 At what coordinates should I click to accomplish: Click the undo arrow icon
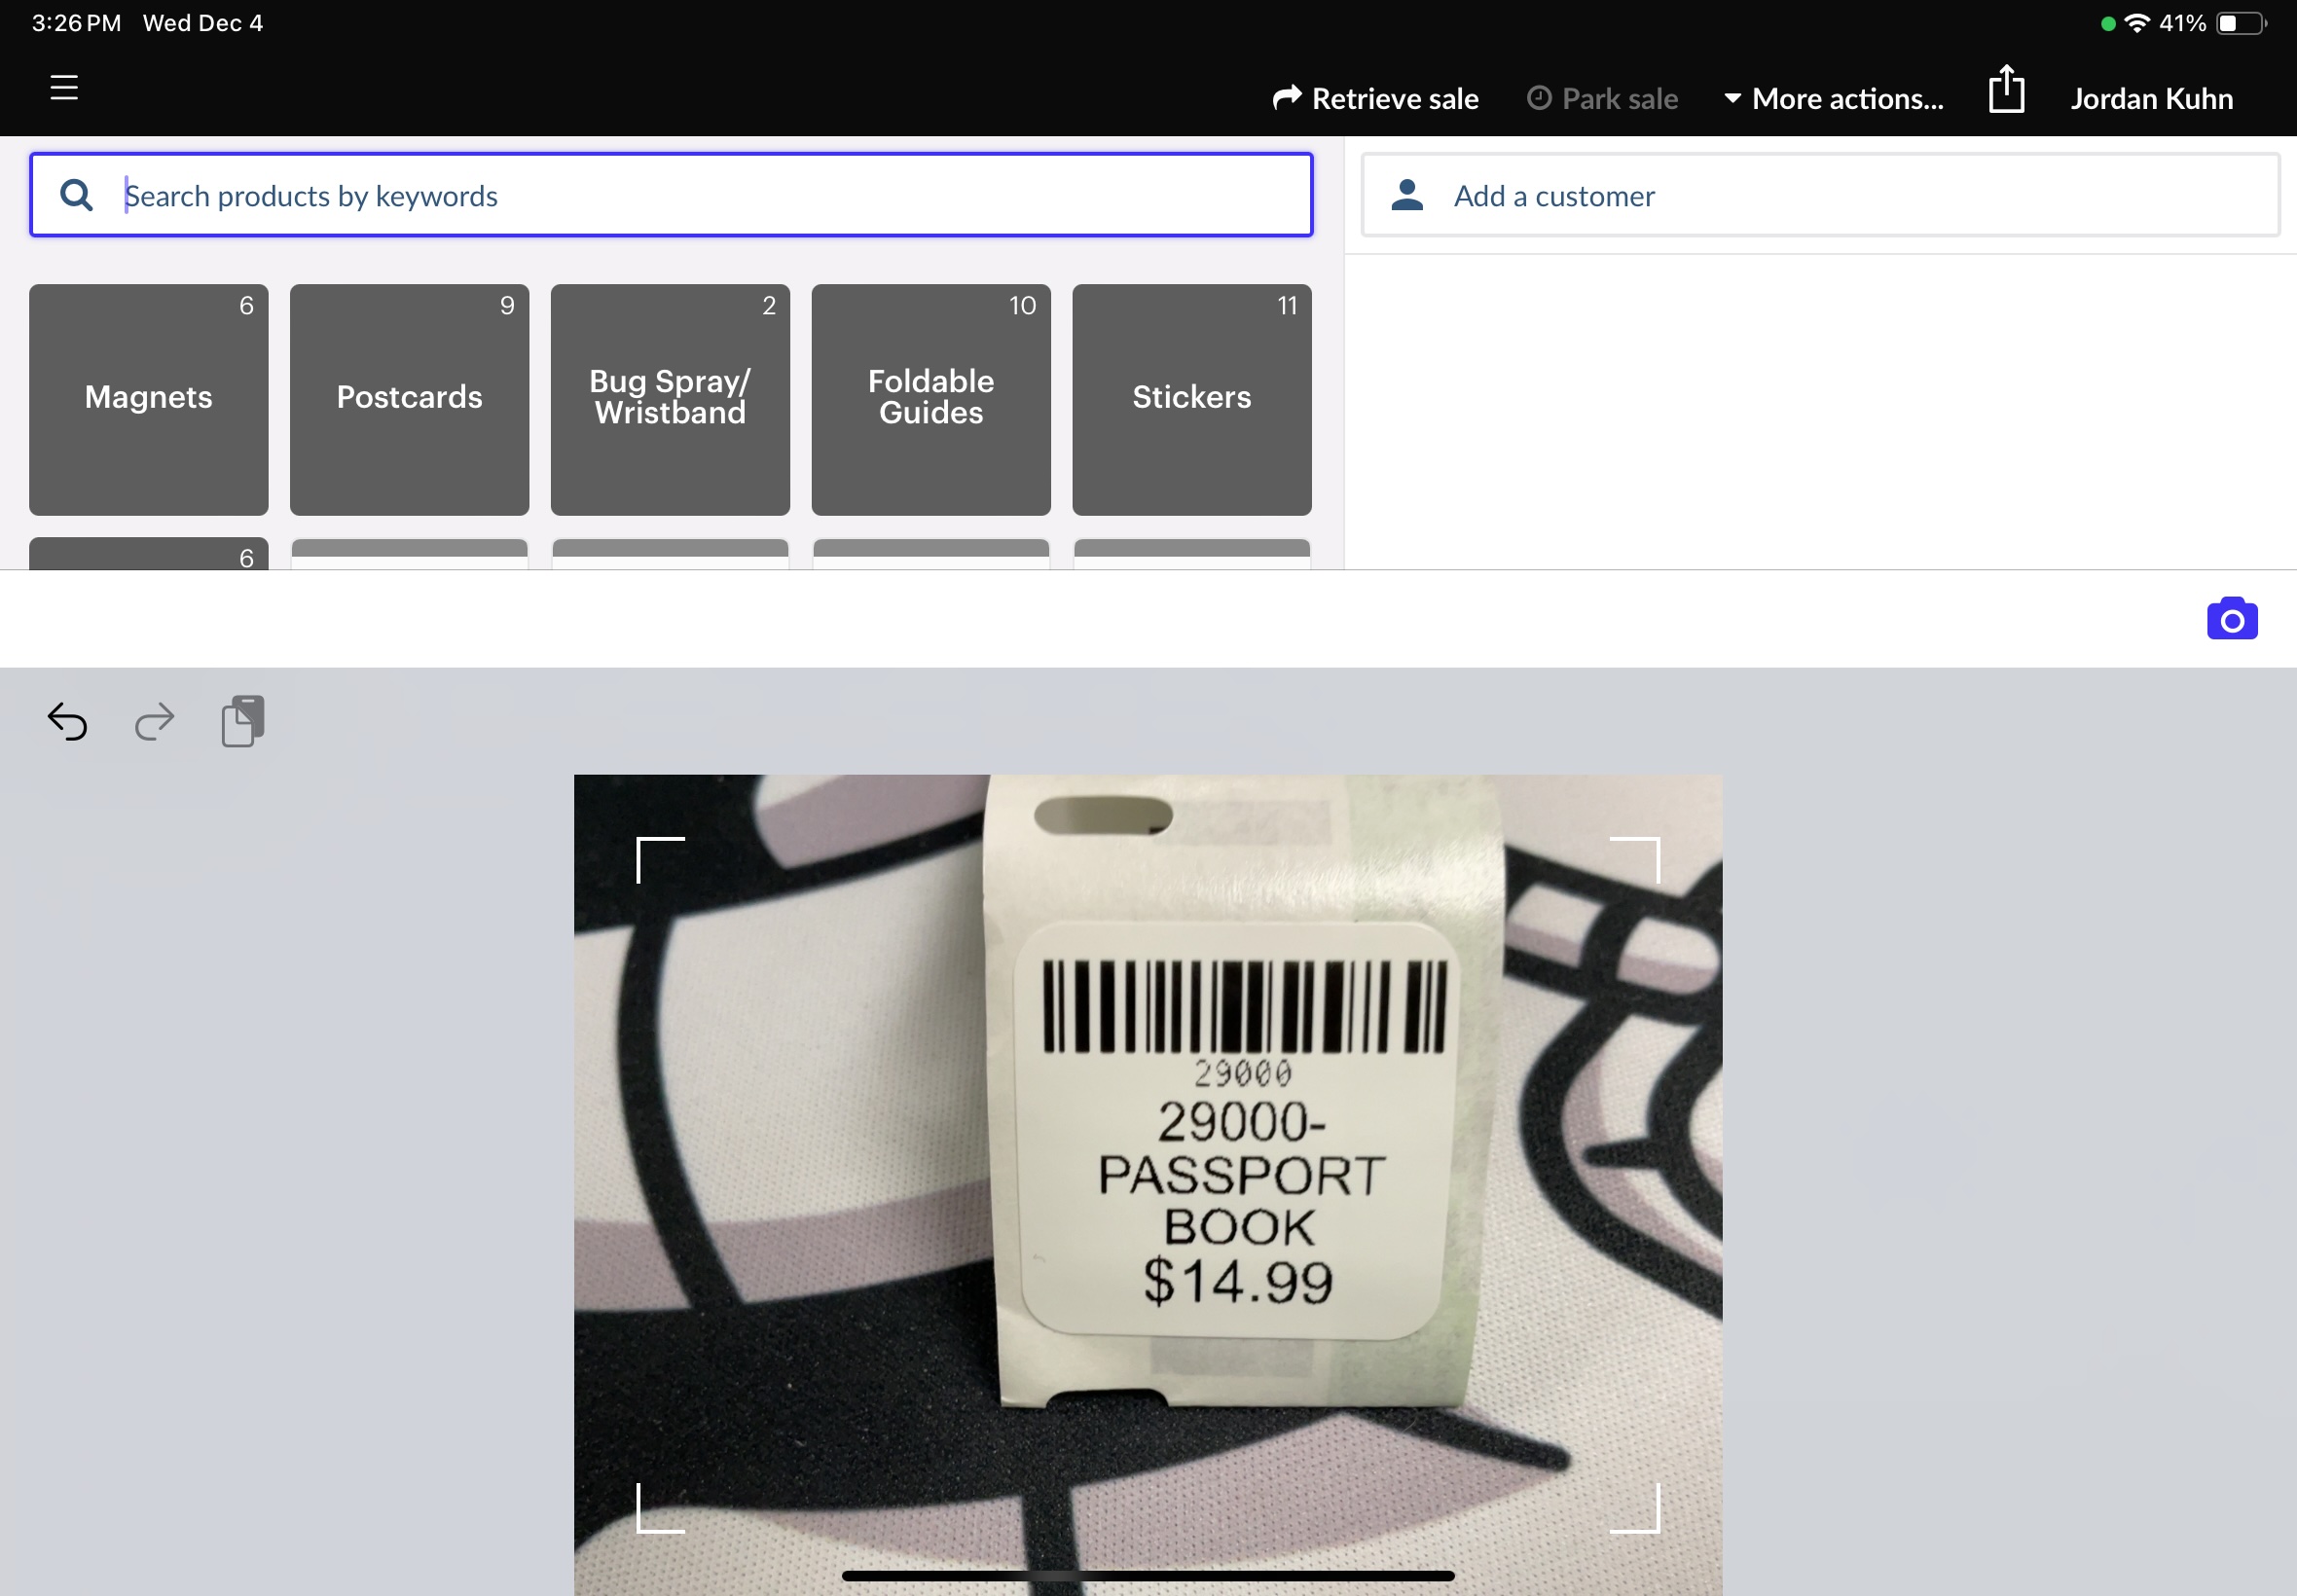click(67, 721)
